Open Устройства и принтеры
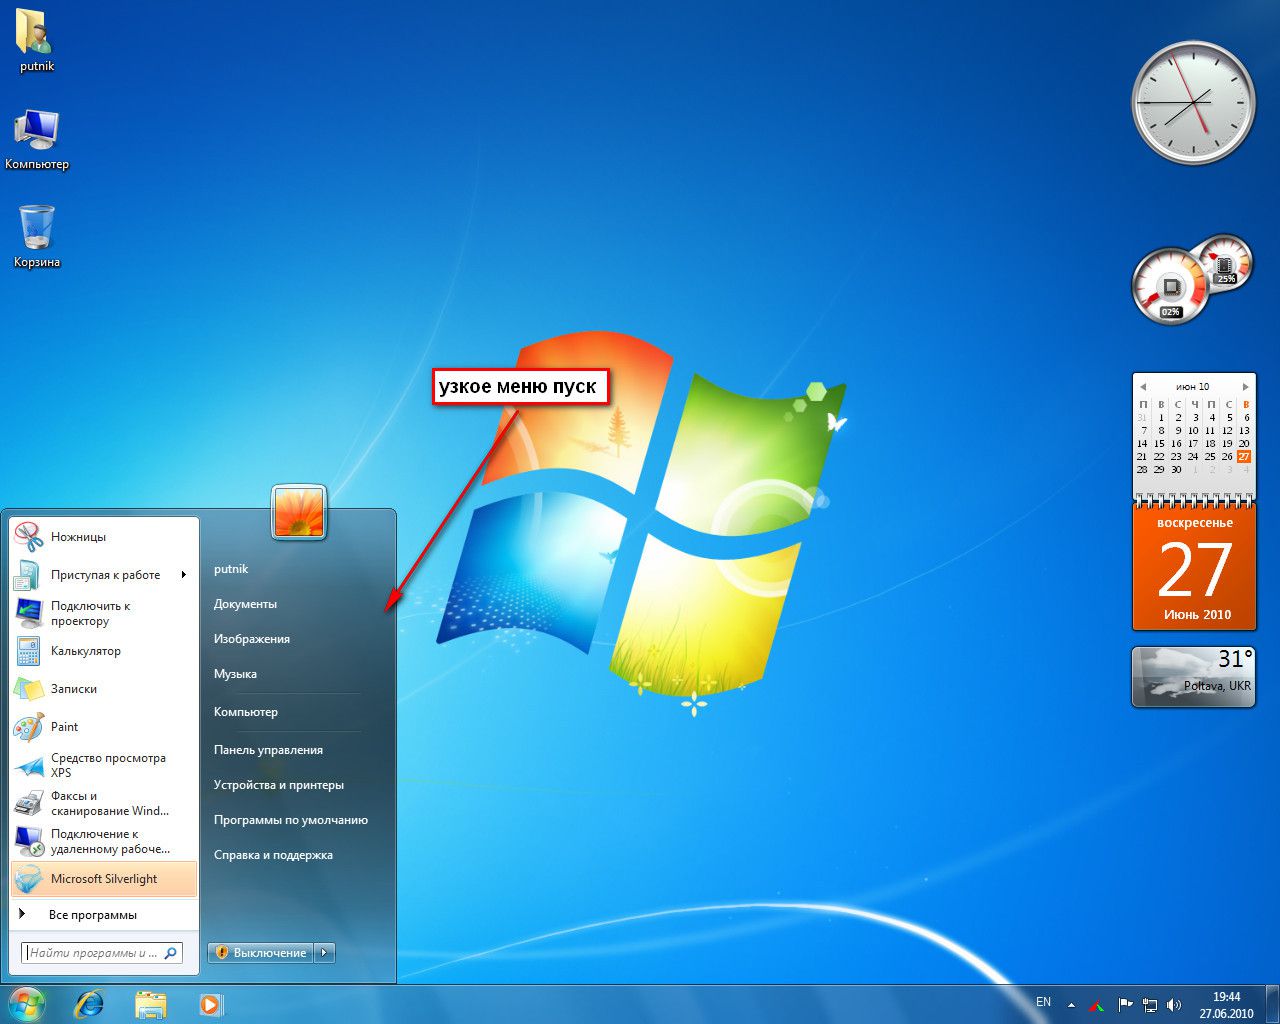 [279, 785]
